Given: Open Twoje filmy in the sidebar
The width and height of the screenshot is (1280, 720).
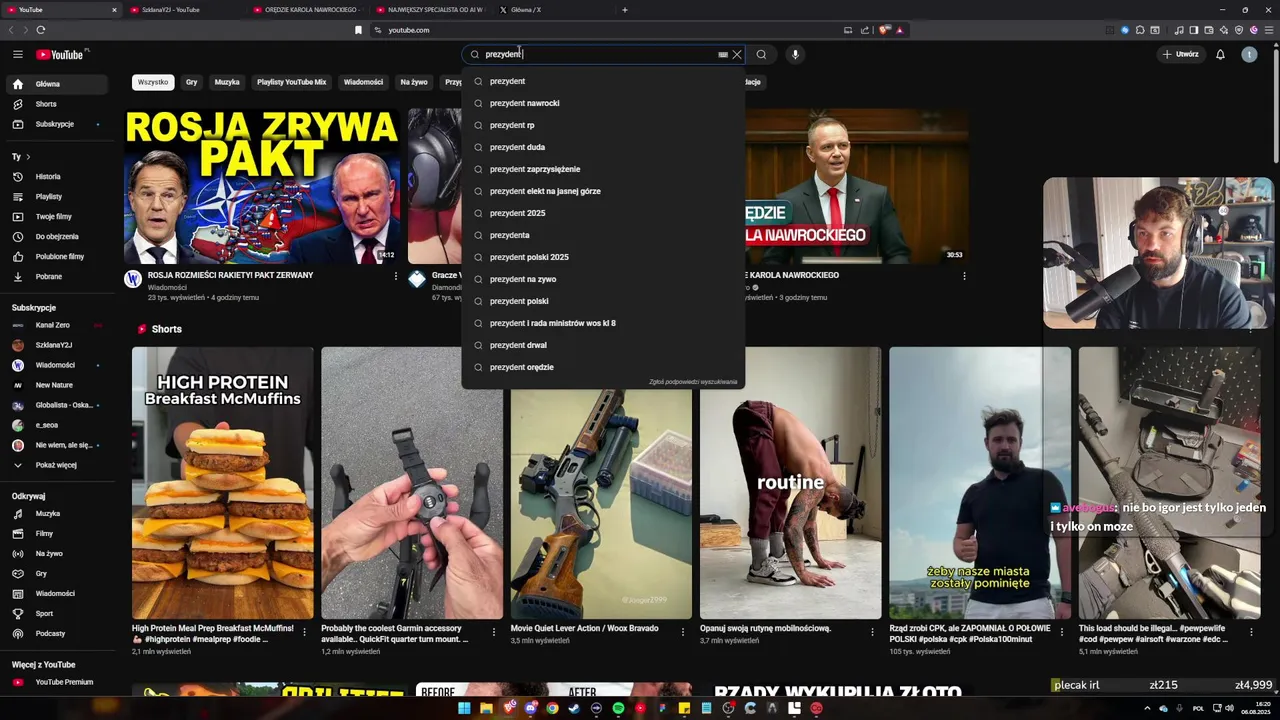Looking at the screenshot, I should point(56,216).
